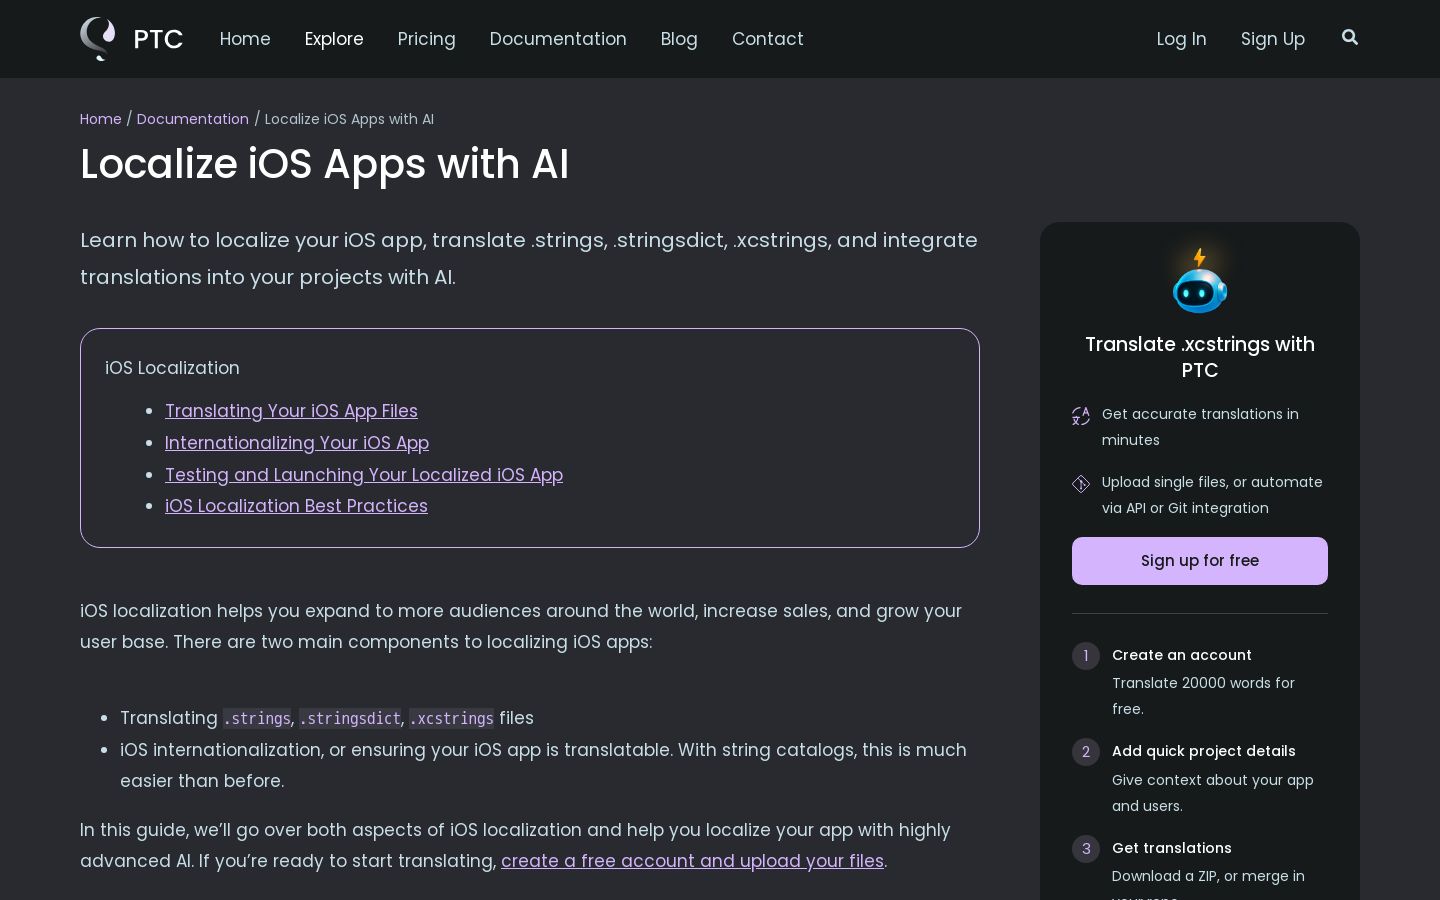Click the paragraph starting iOS localization helps
The image size is (1440, 900).
521,626
